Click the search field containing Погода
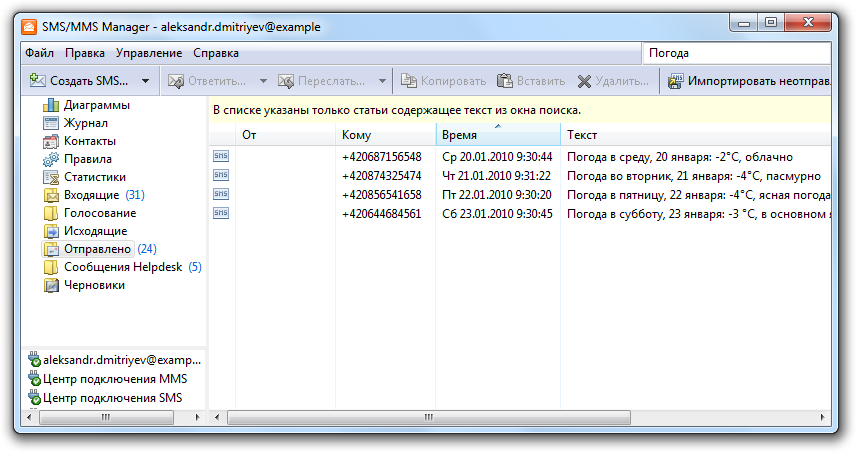 734,53
